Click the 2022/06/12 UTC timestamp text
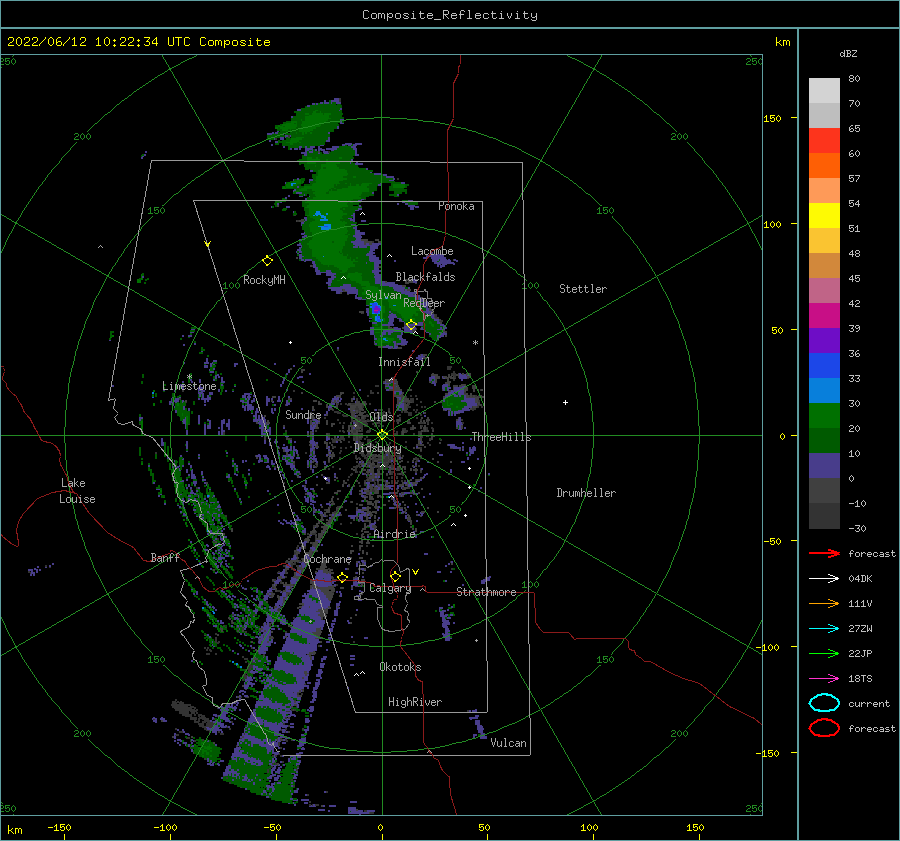This screenshot has height=841, width=900. click(x=138, y=42)
